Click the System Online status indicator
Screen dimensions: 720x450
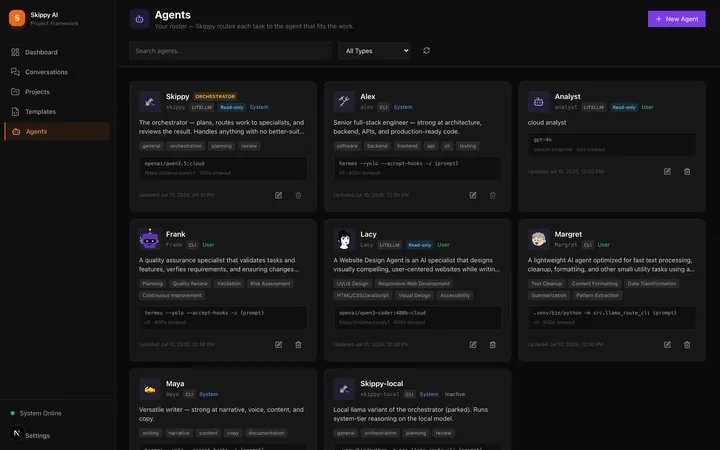point(36,413)
